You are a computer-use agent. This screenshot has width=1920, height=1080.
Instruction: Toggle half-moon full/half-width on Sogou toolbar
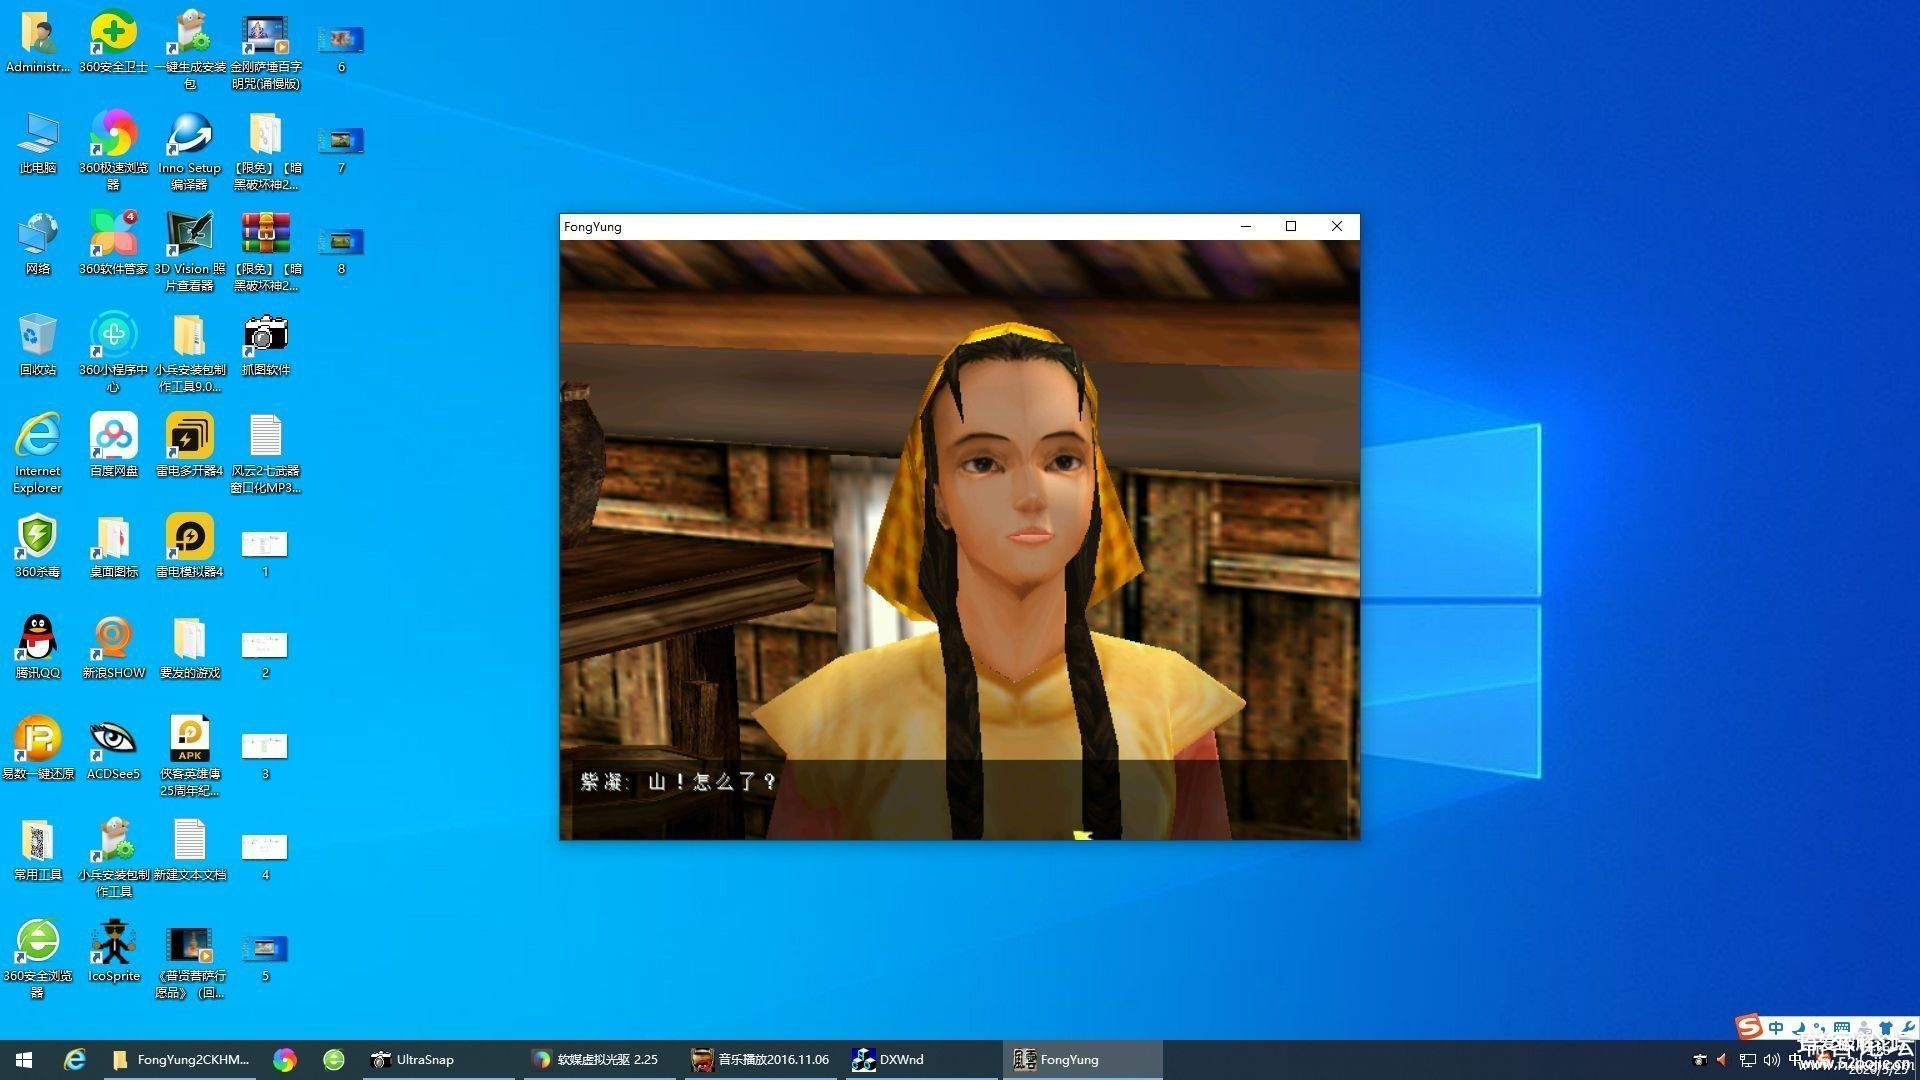[x=1799, y=1028]
